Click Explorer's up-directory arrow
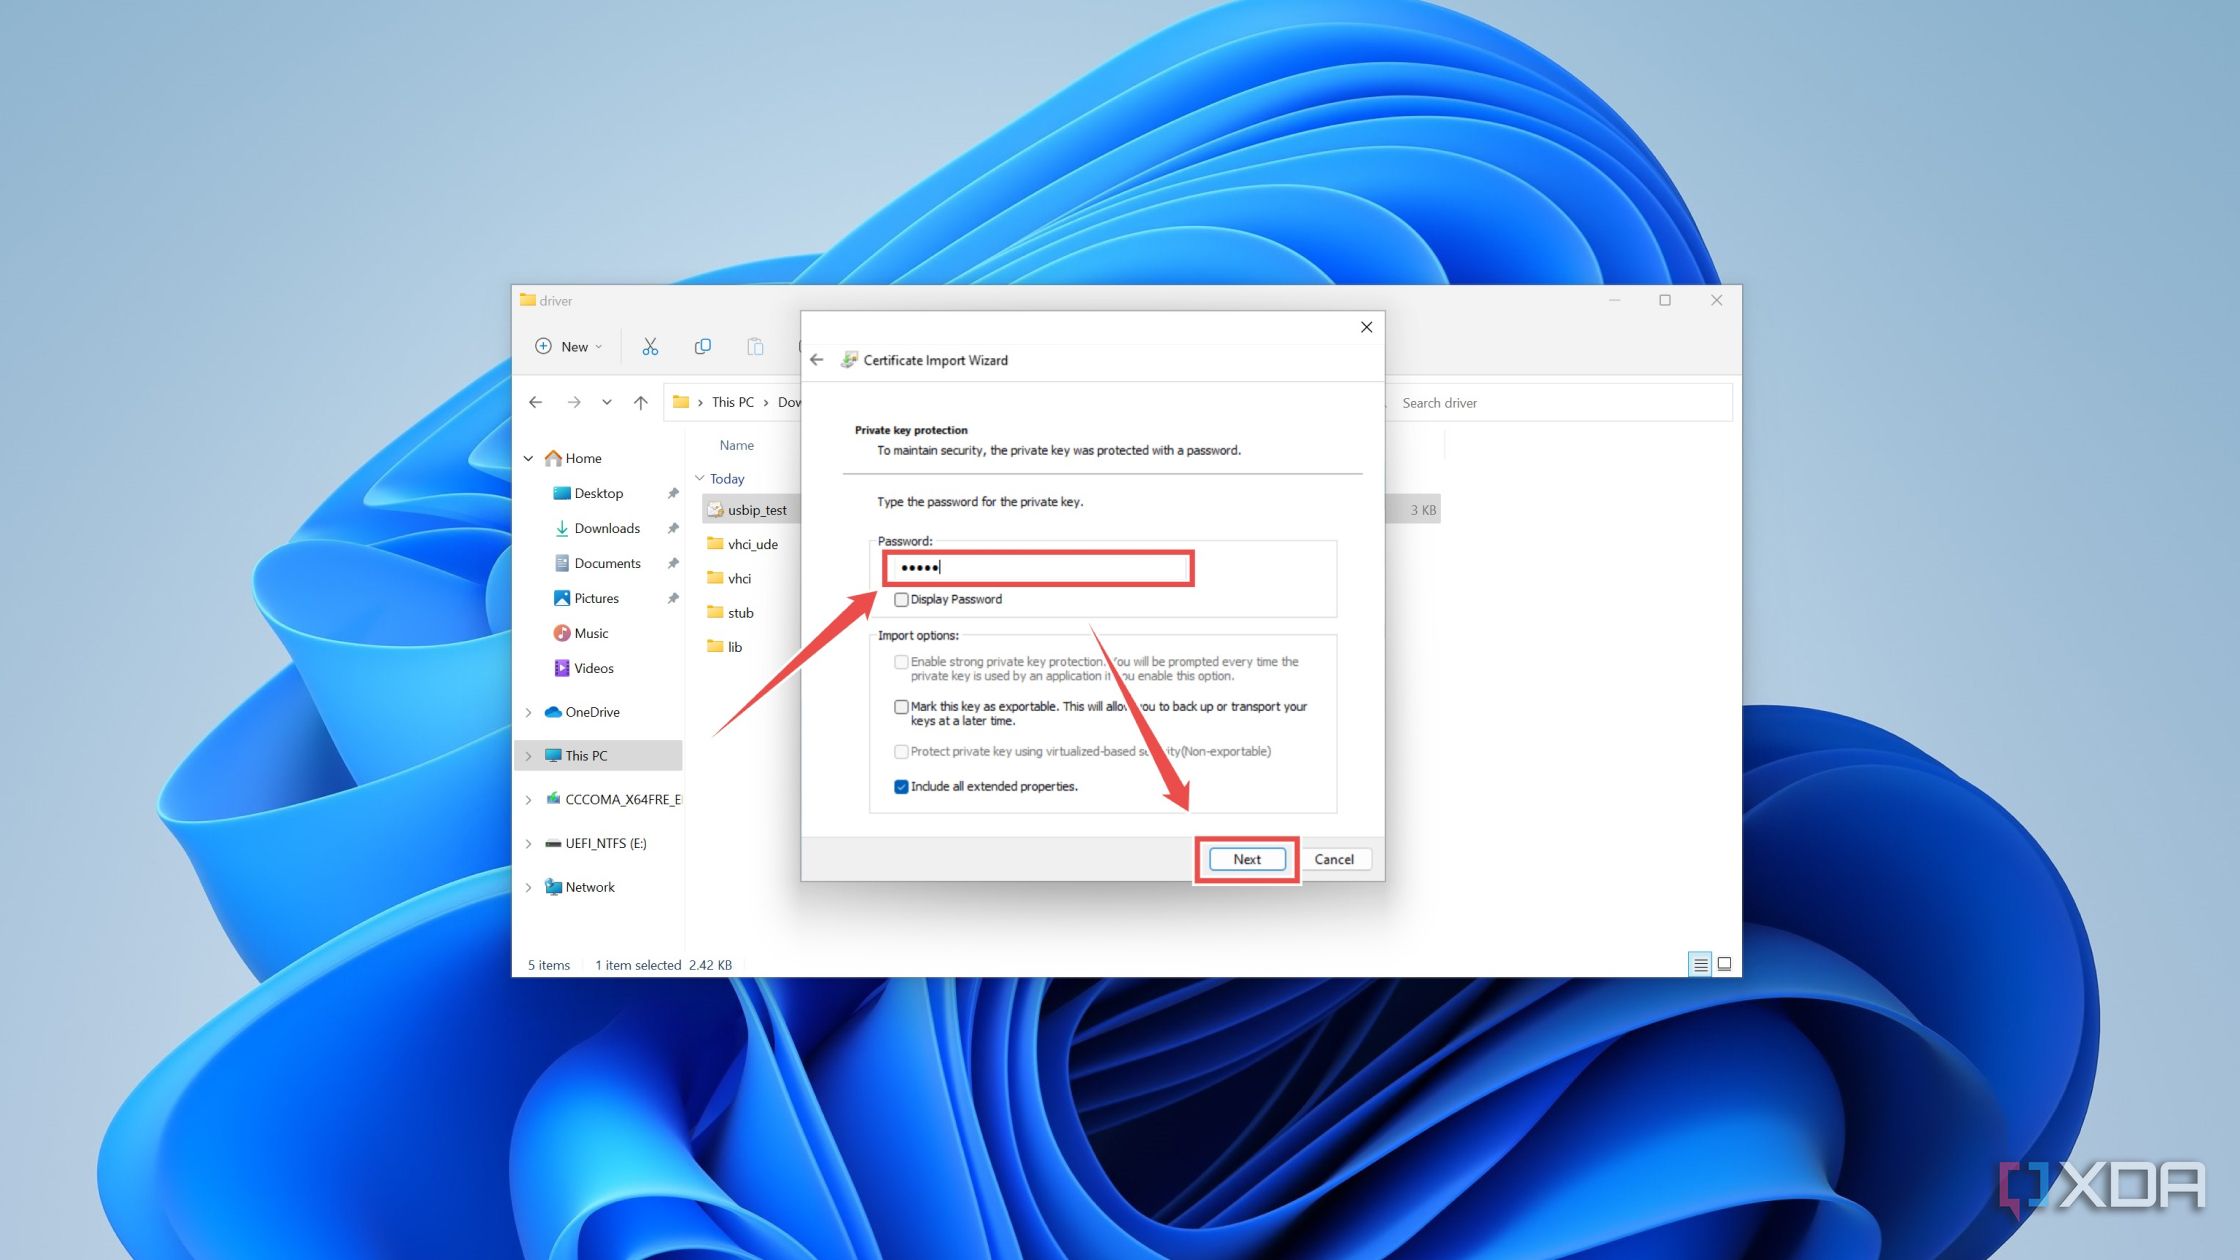Image resolution: width=2240 pixels, height=1260 pixels. [x=640, y=402]
